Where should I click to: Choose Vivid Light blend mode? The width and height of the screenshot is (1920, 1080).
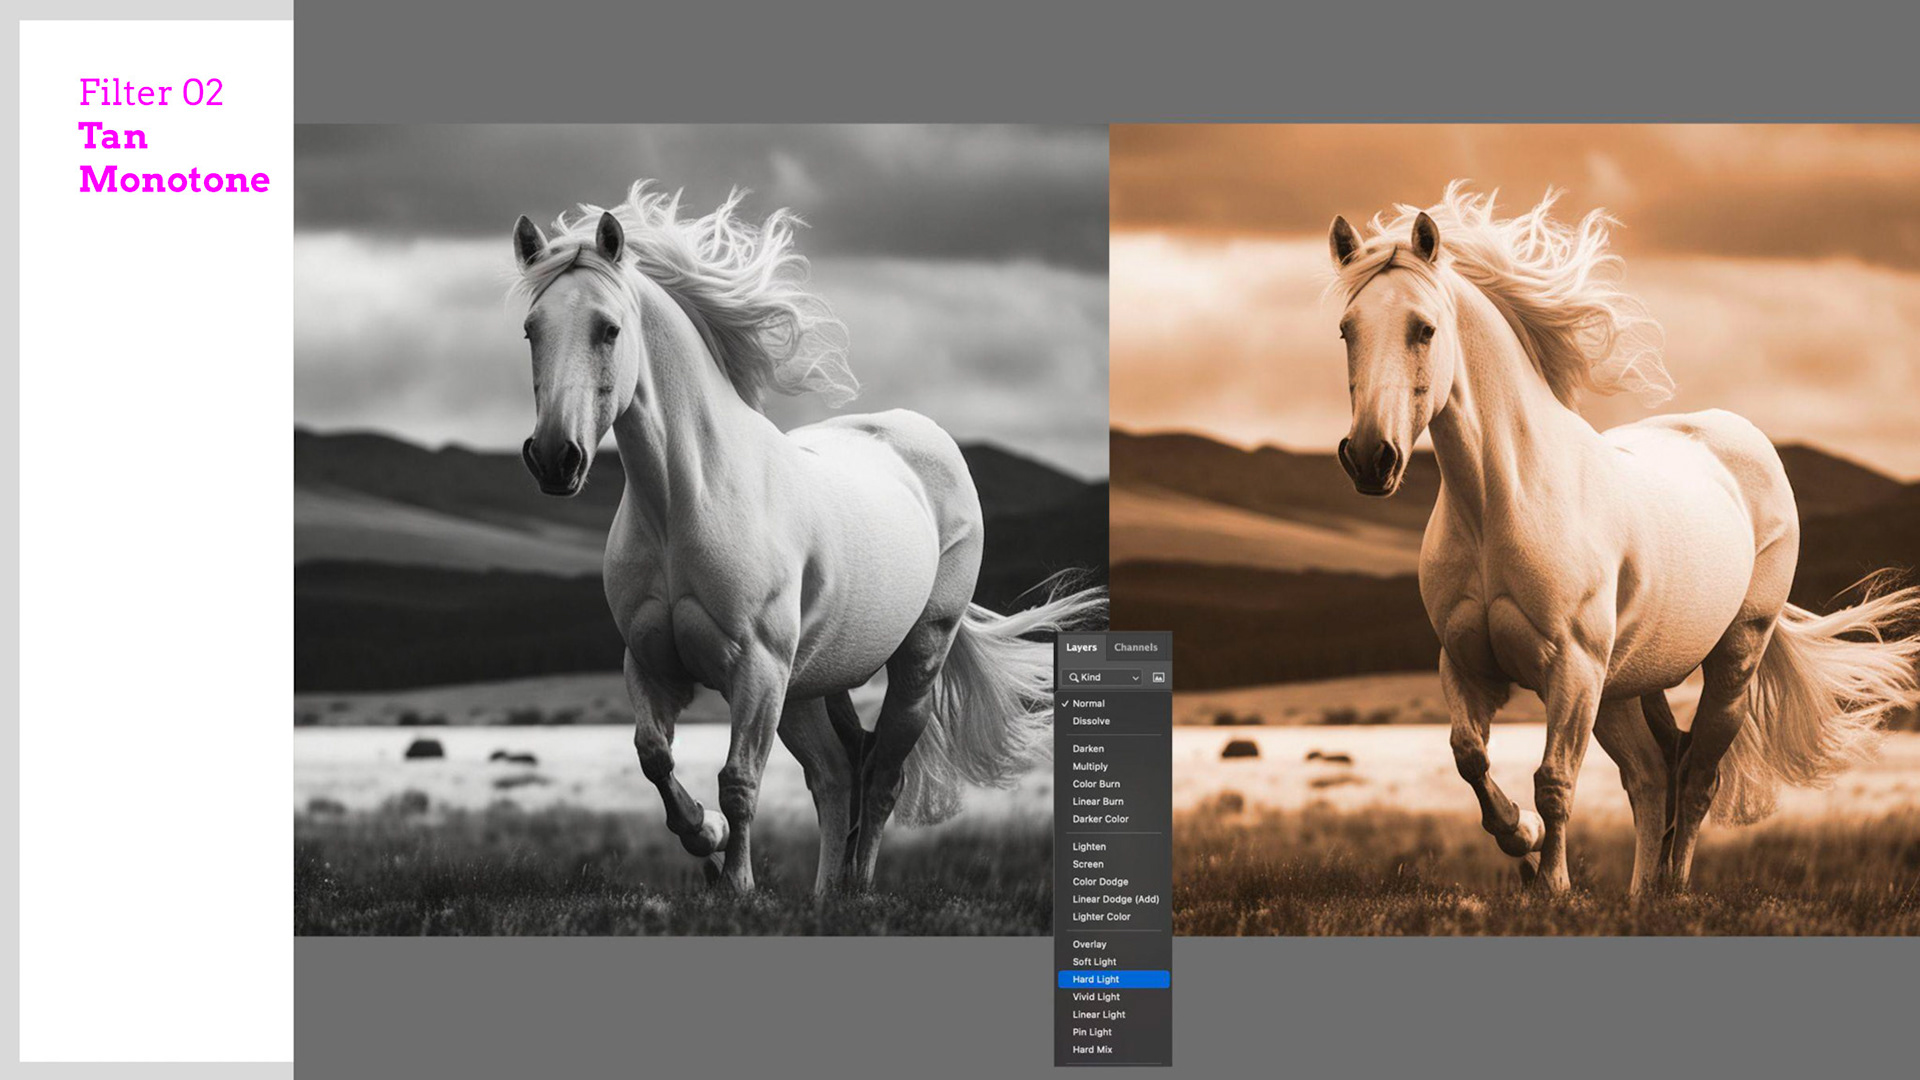[x=1095, y=997]
